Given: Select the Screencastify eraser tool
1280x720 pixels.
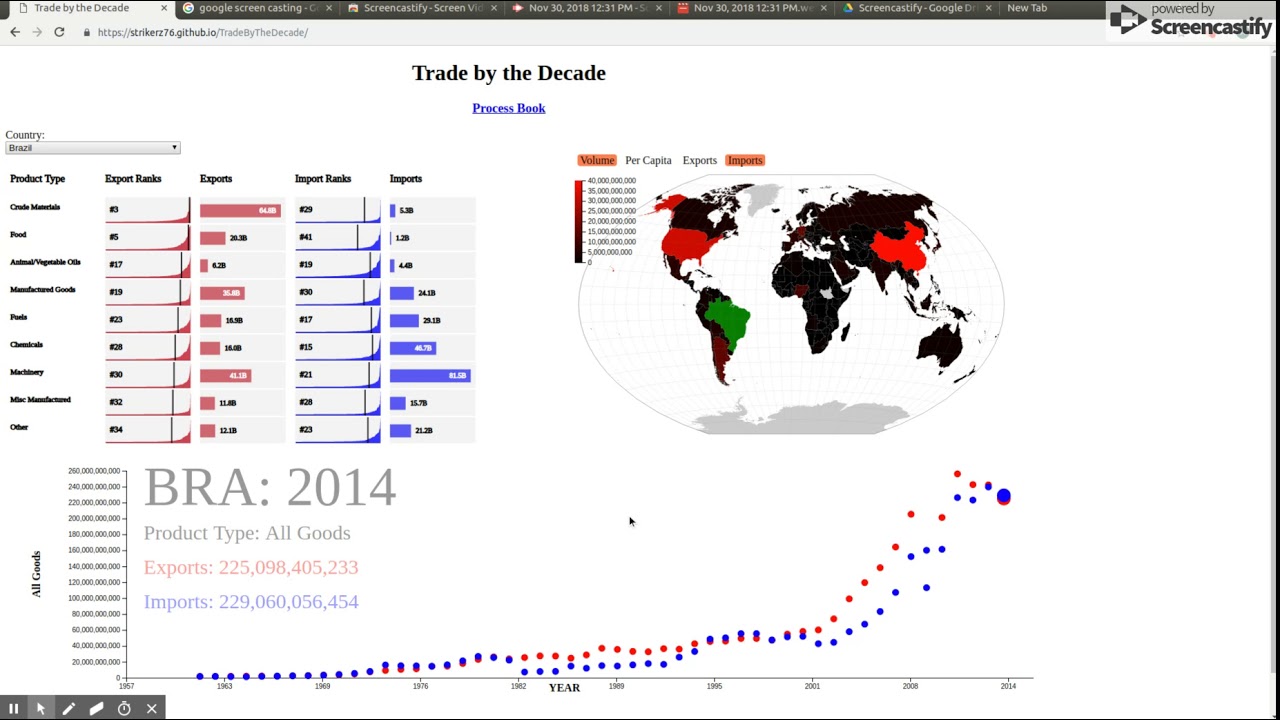Looking at the screenshot, I should (x=96, y=708).
